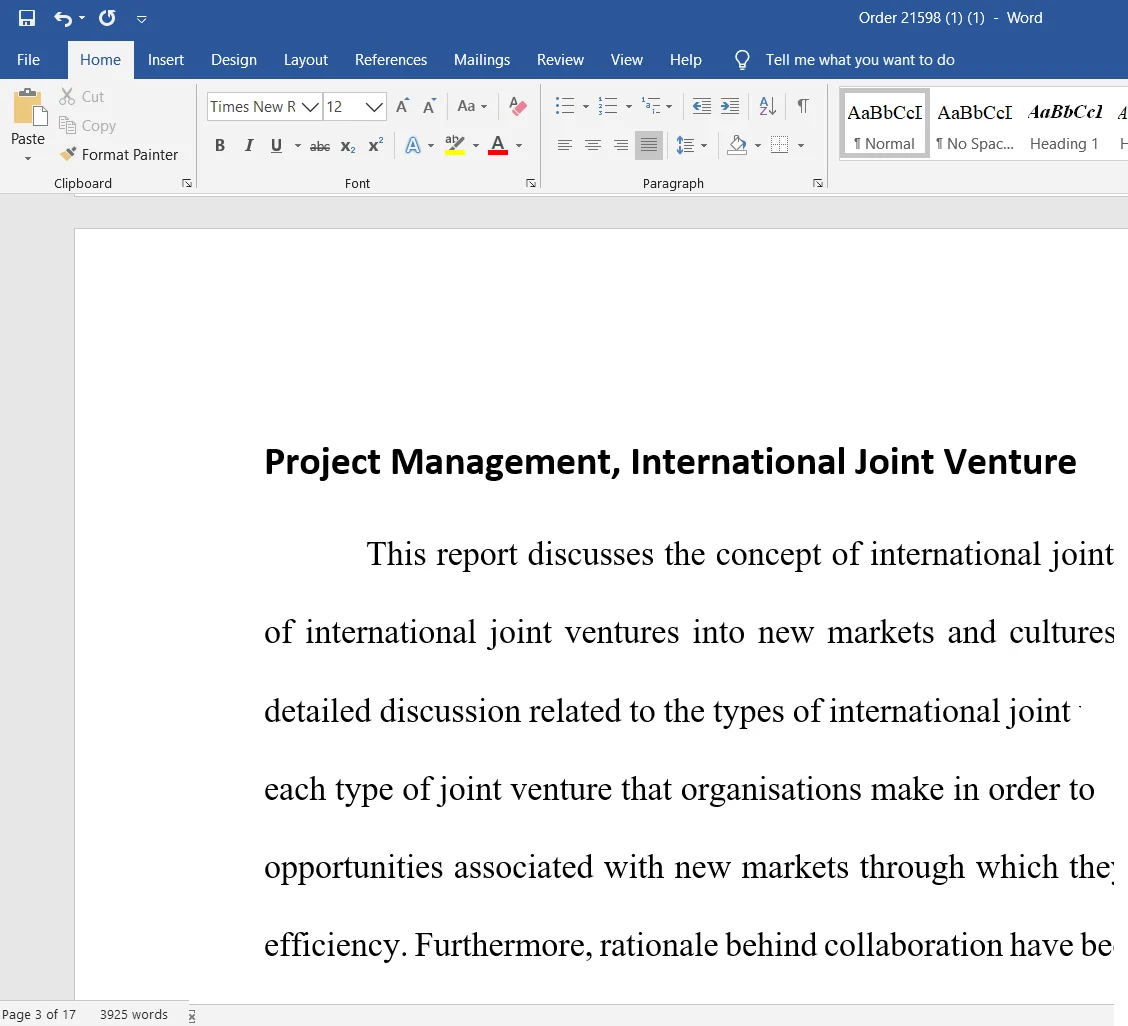This screenshot has height=1026, width=1128.
Task: Open the Borders button
Action: [780, 145]
